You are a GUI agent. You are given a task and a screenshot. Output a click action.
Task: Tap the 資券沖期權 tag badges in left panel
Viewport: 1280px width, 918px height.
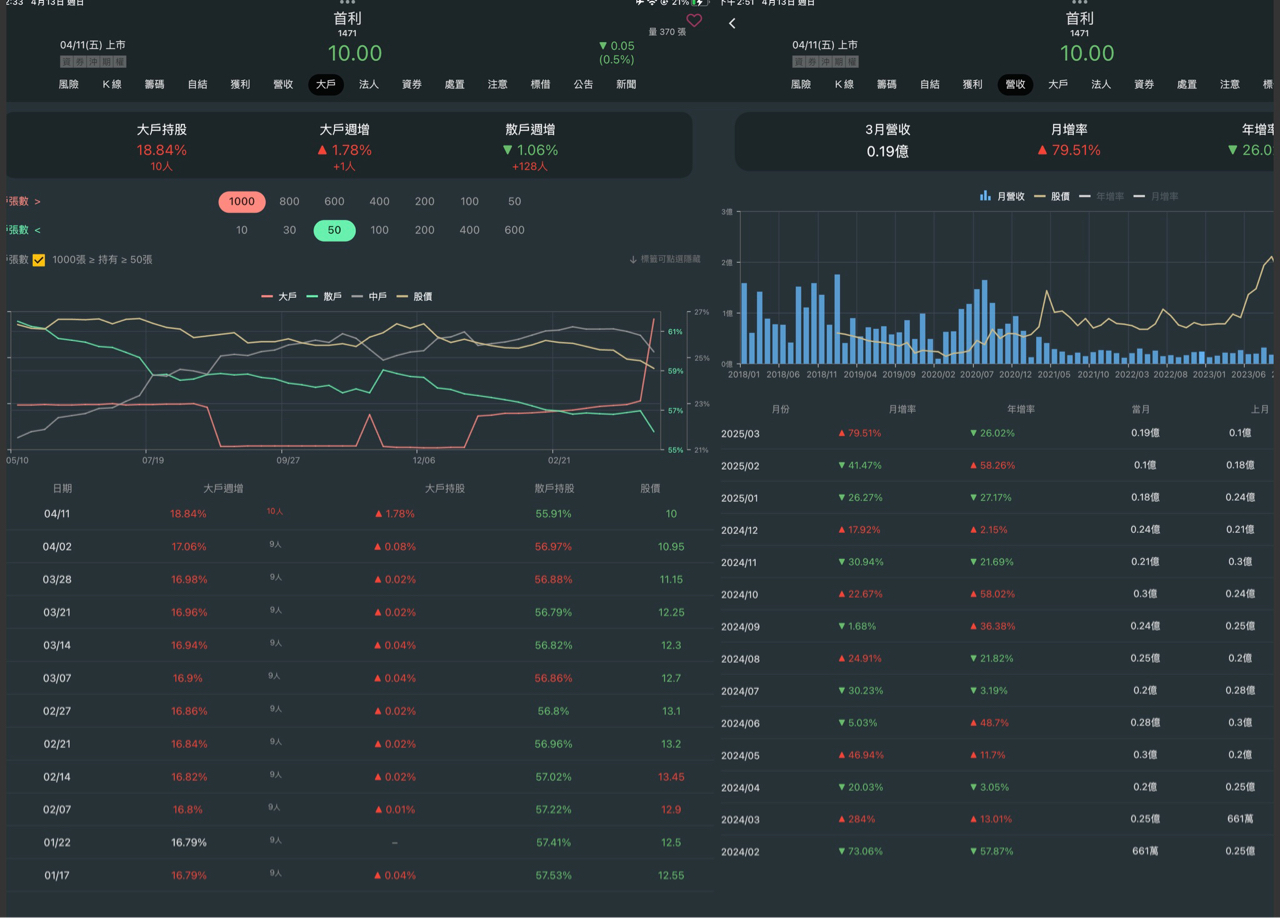click(93, 62)
